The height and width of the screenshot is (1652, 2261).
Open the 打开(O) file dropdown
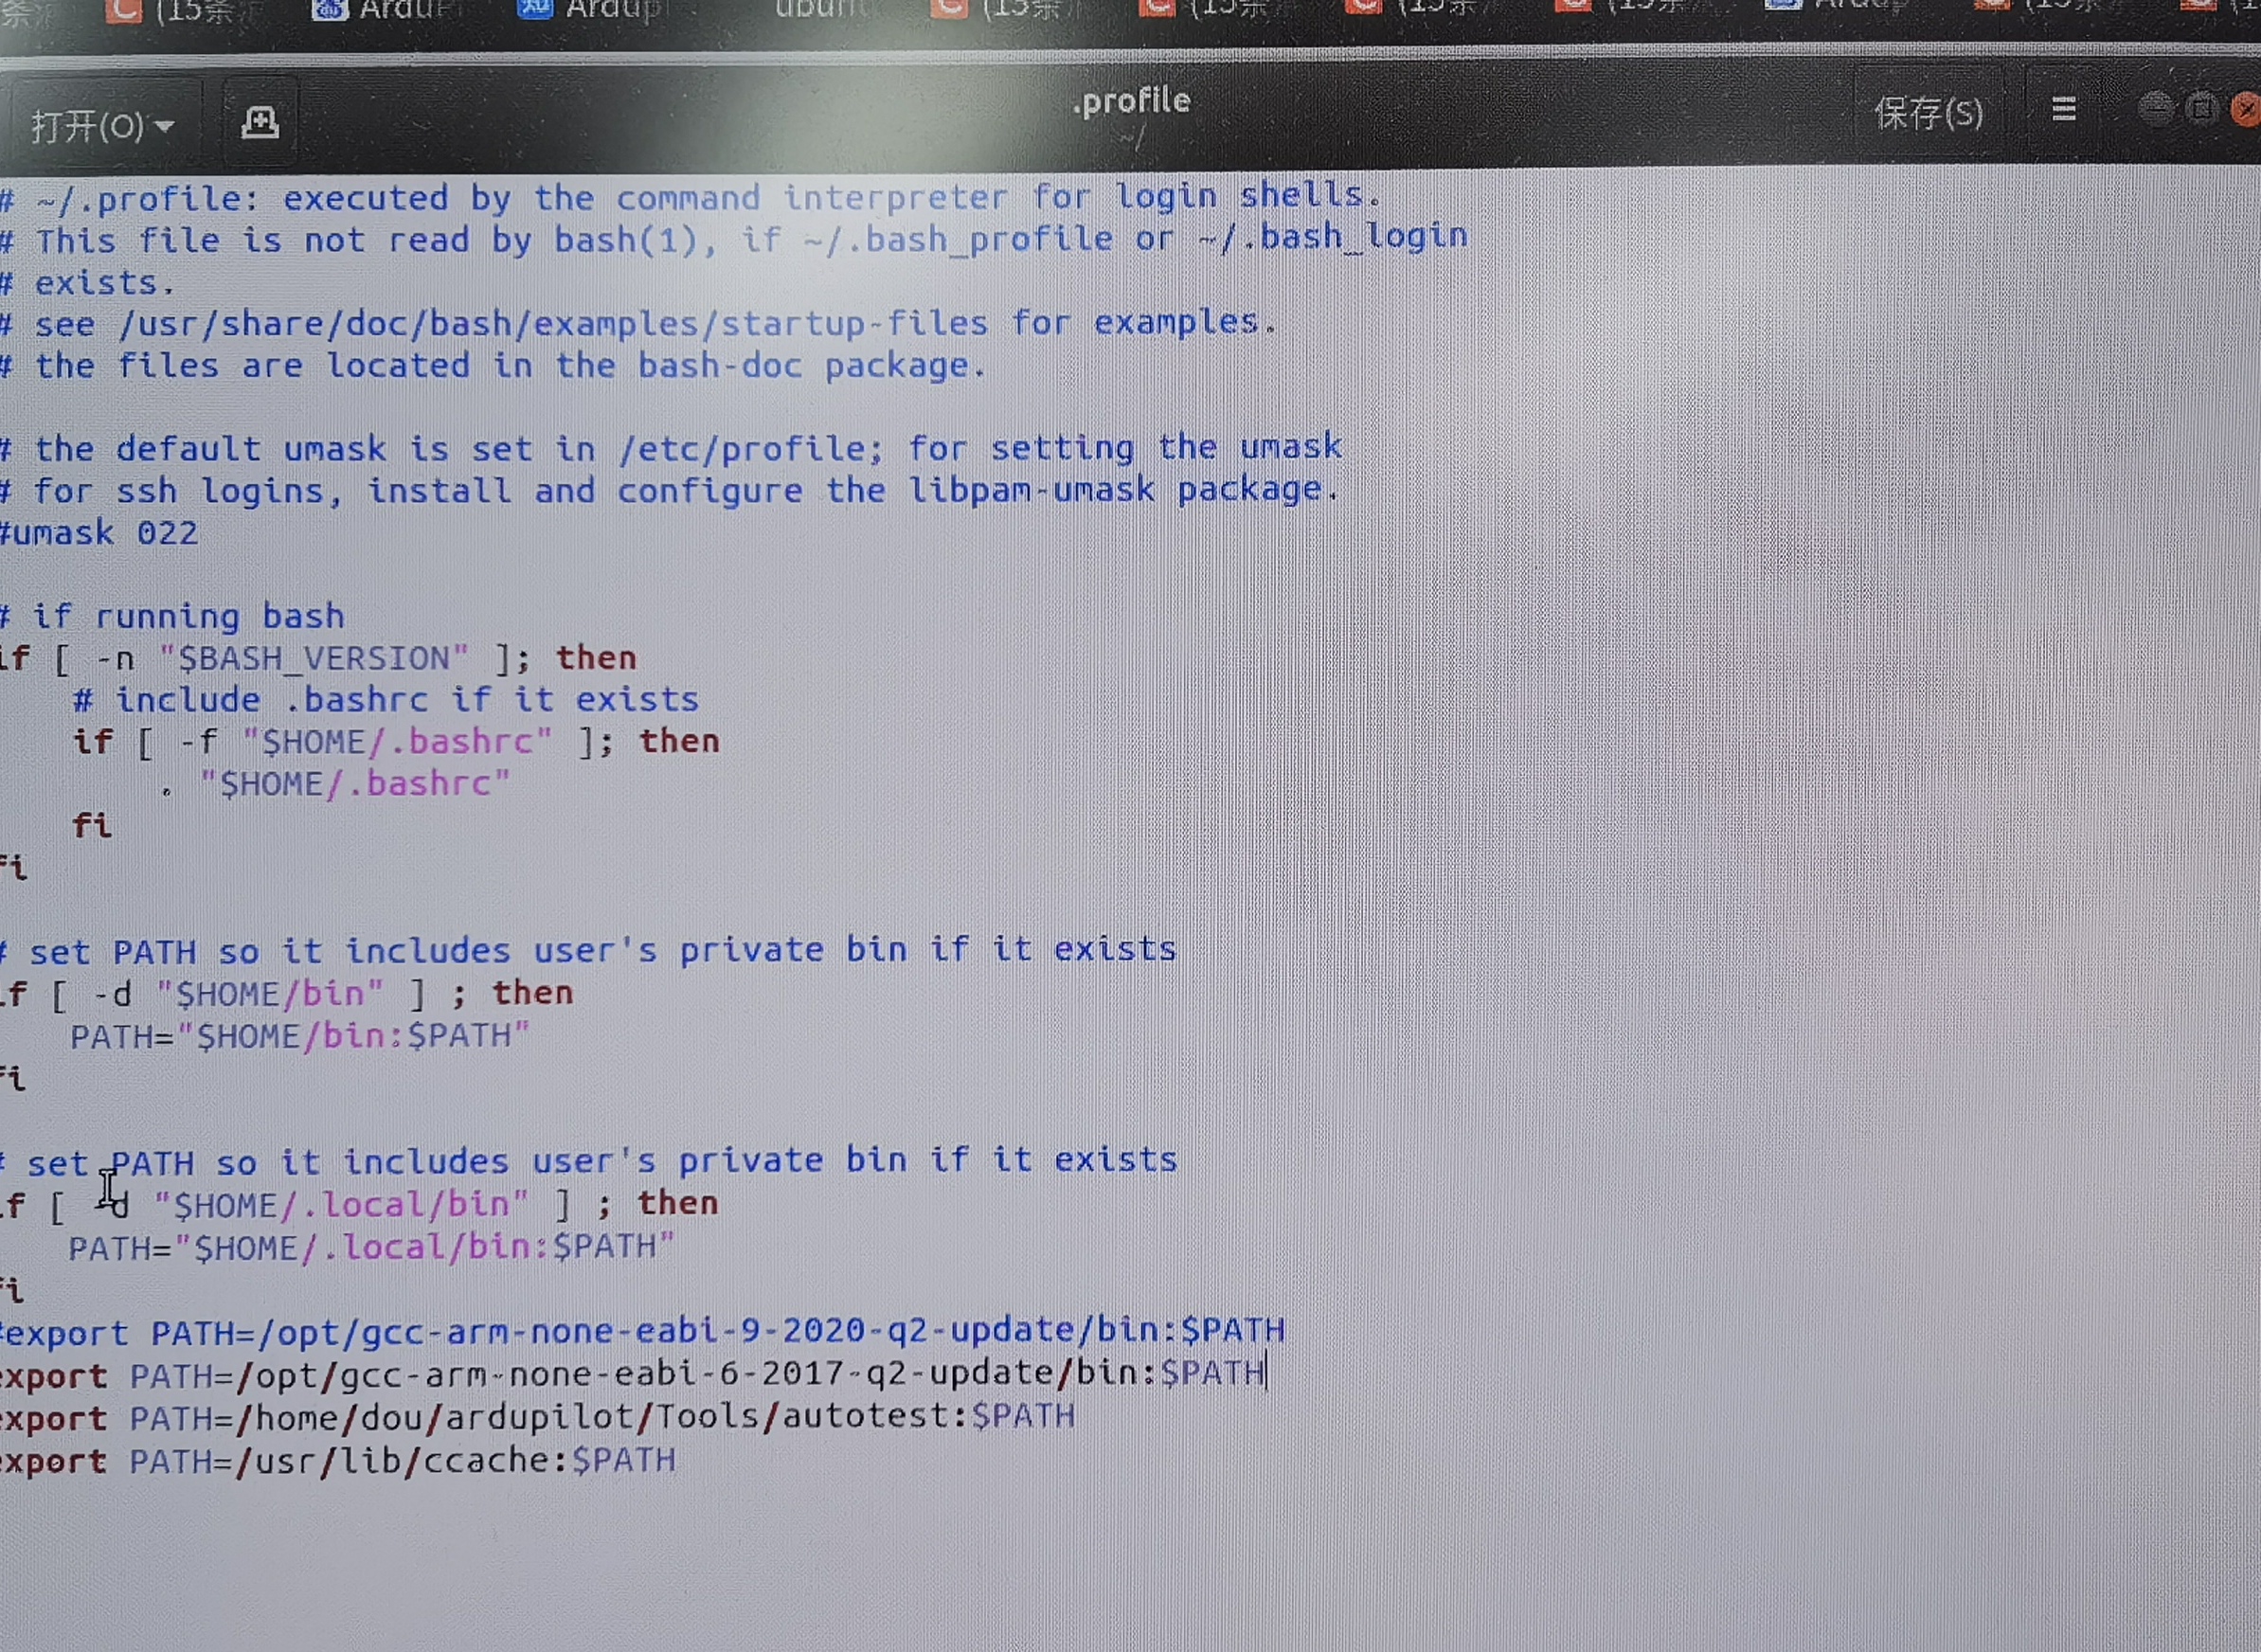[x=101, y=126]
